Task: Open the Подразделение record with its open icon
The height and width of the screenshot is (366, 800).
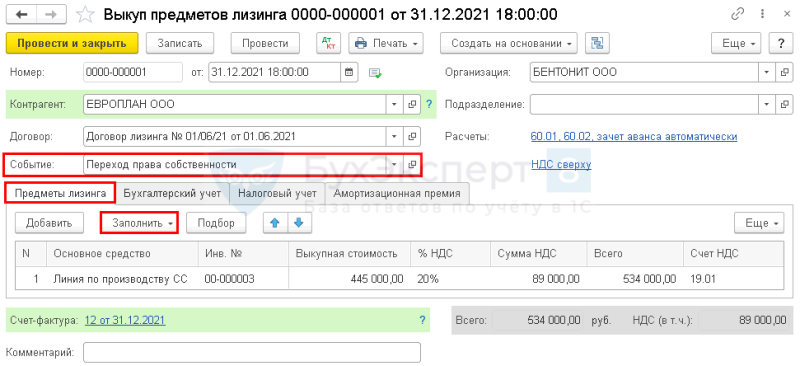Action: point(784,105)
